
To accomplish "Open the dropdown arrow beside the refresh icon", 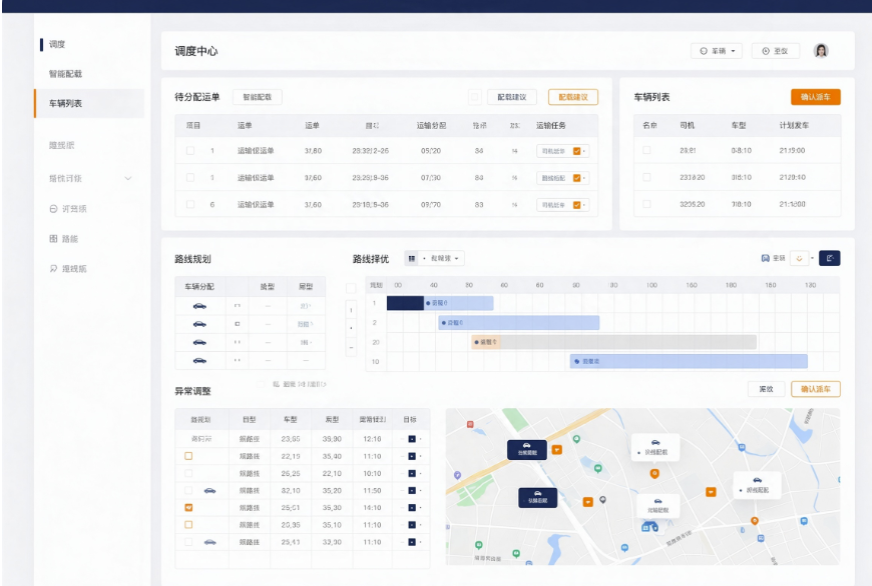I will pos(812,258).
